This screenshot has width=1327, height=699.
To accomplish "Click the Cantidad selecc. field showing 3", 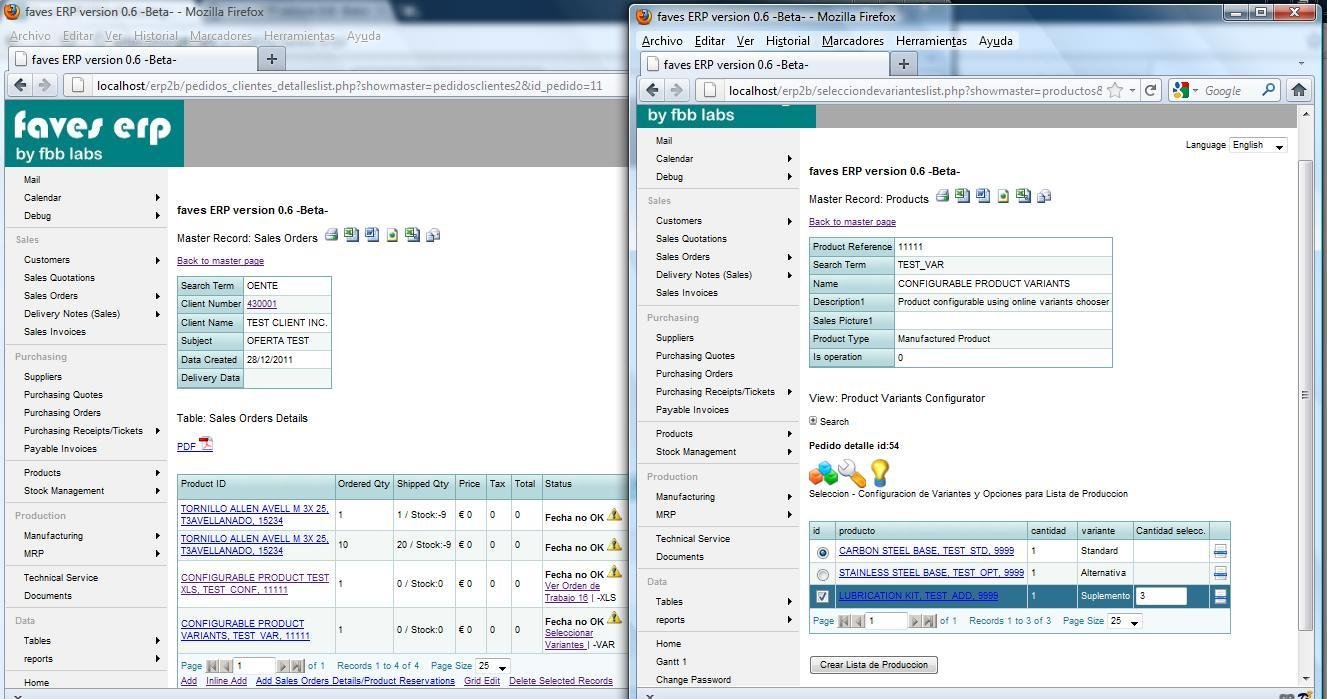I will pos(1161,595).
